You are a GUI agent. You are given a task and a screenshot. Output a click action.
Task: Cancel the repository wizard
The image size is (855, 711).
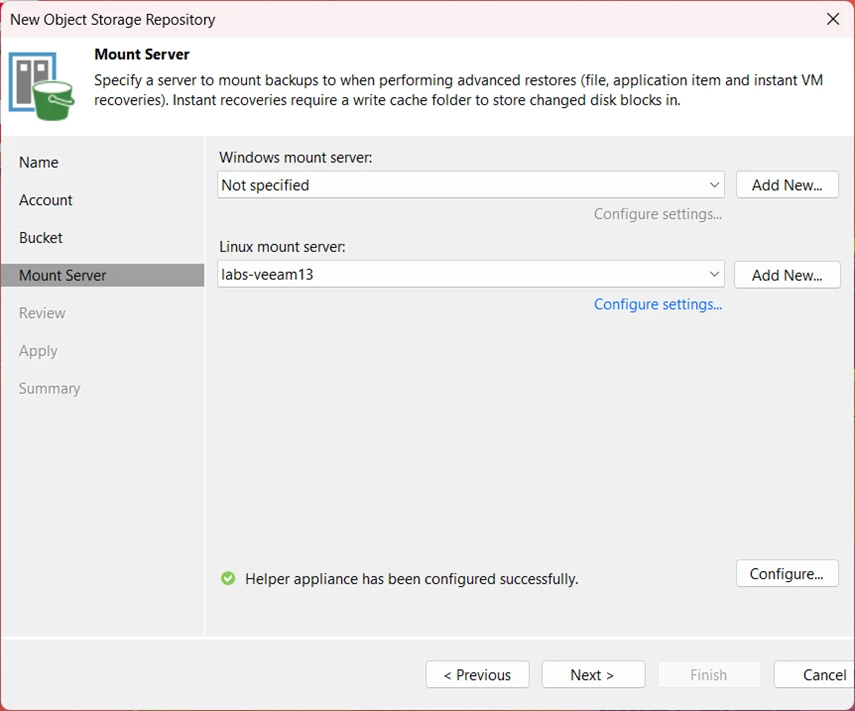(x=815, y=675)
